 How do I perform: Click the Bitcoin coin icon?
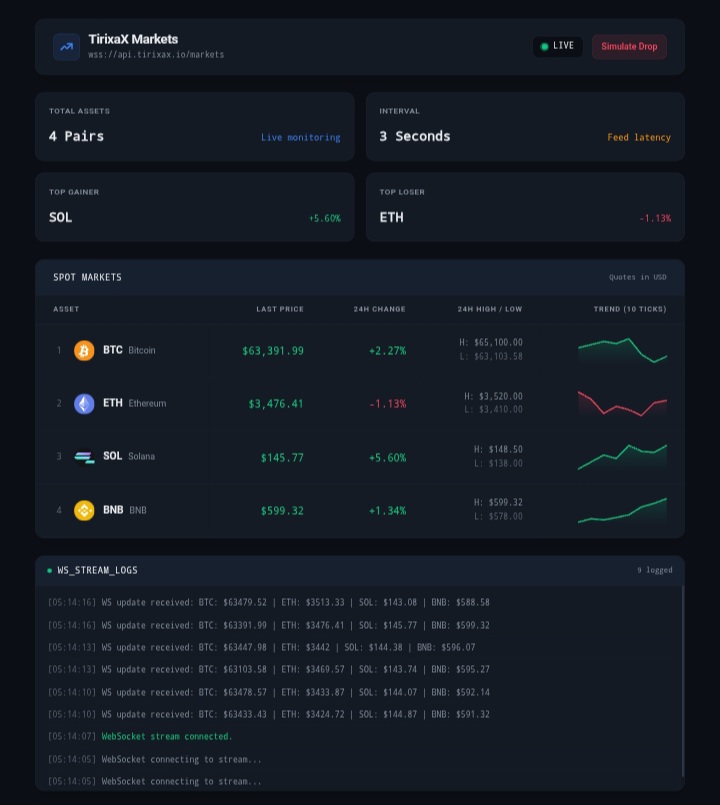point(84,351)
